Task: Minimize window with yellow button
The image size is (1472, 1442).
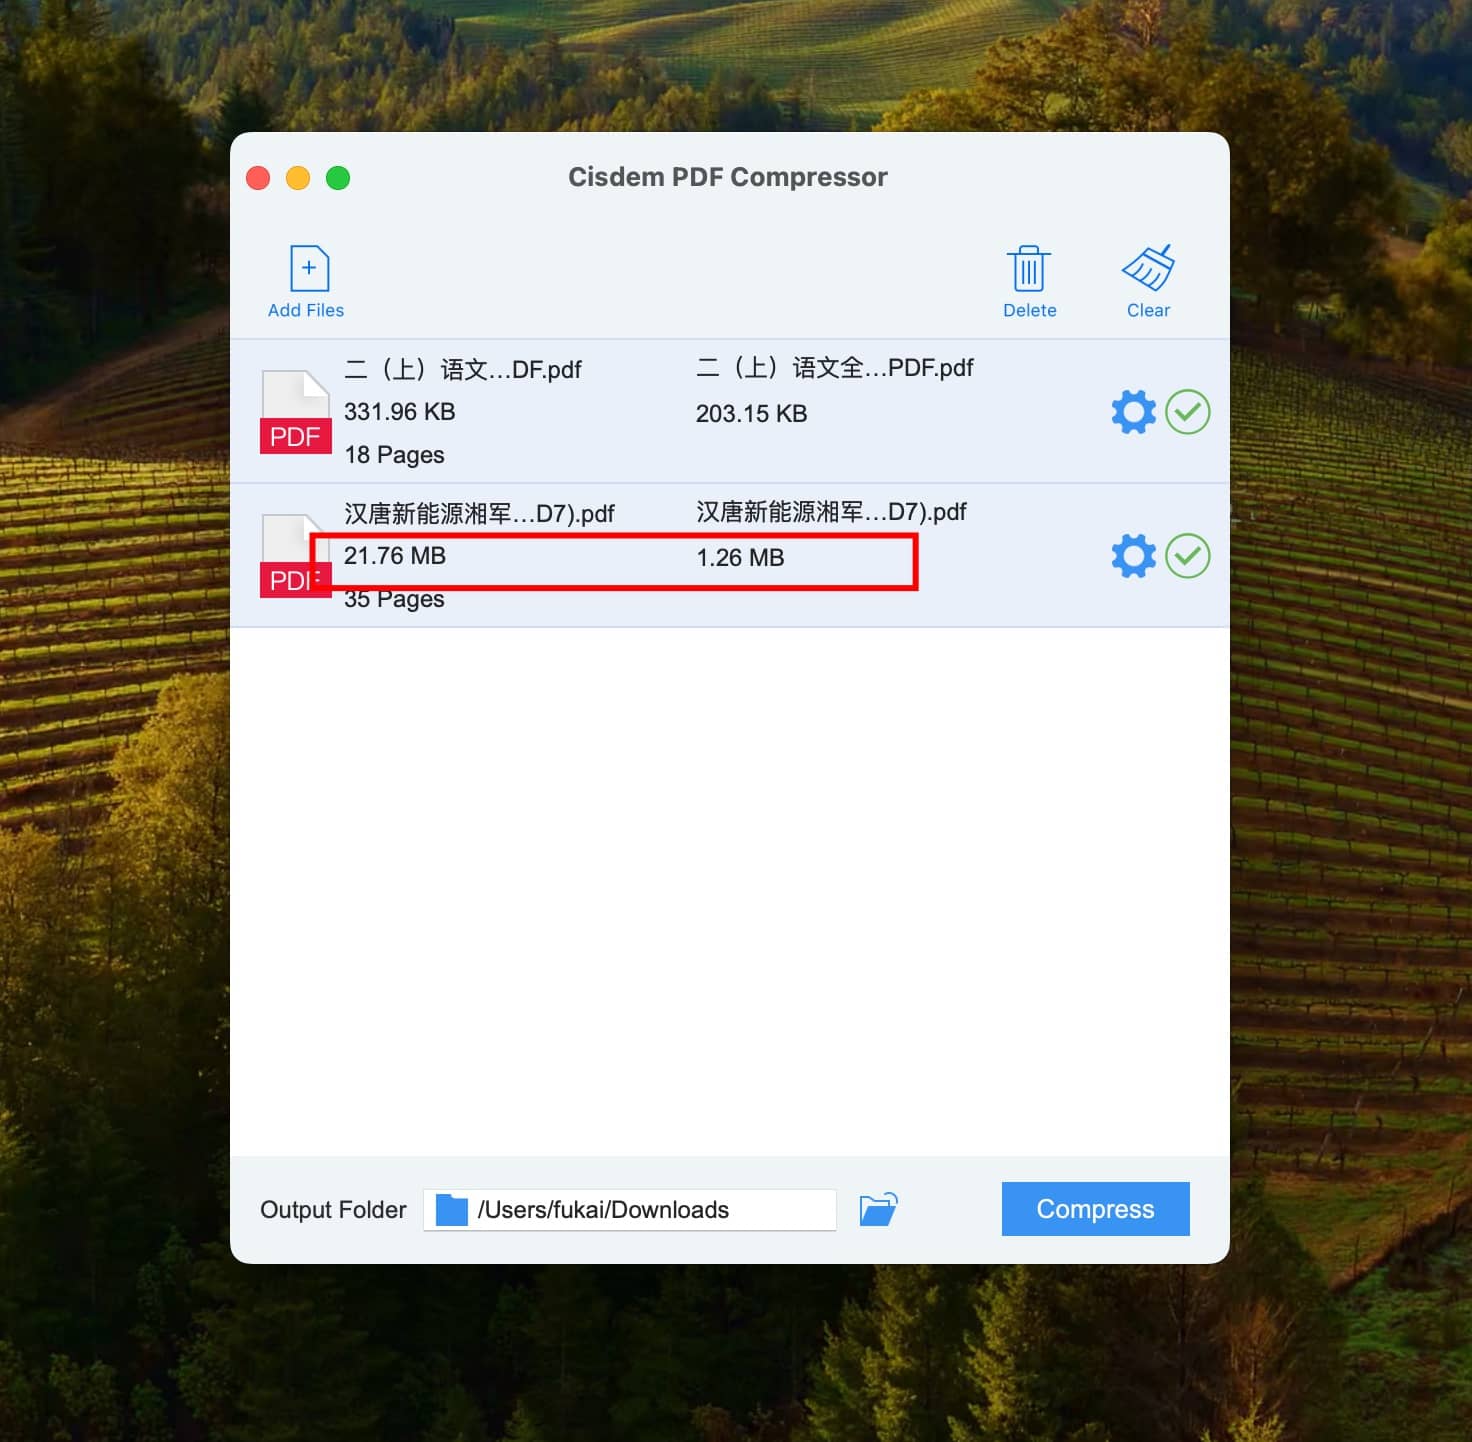Action: coord(298,178)
